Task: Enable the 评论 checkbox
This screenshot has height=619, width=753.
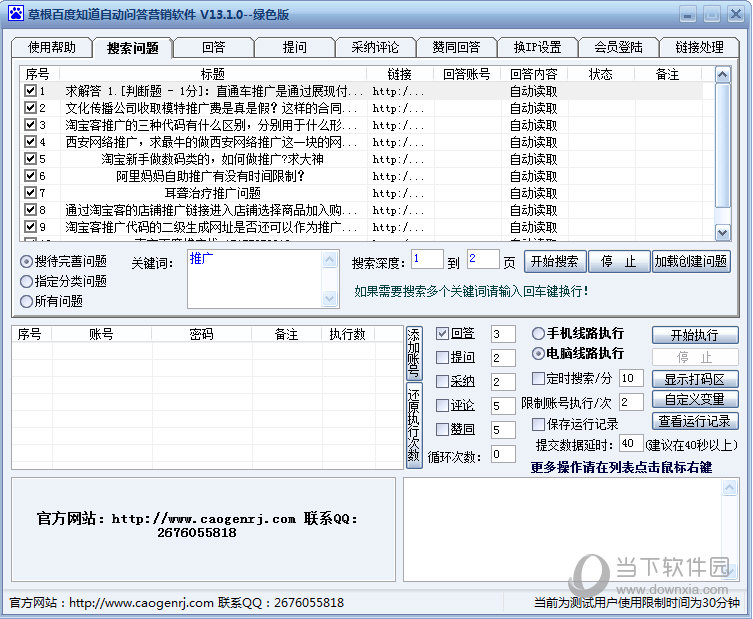Action: coord(442,405)
